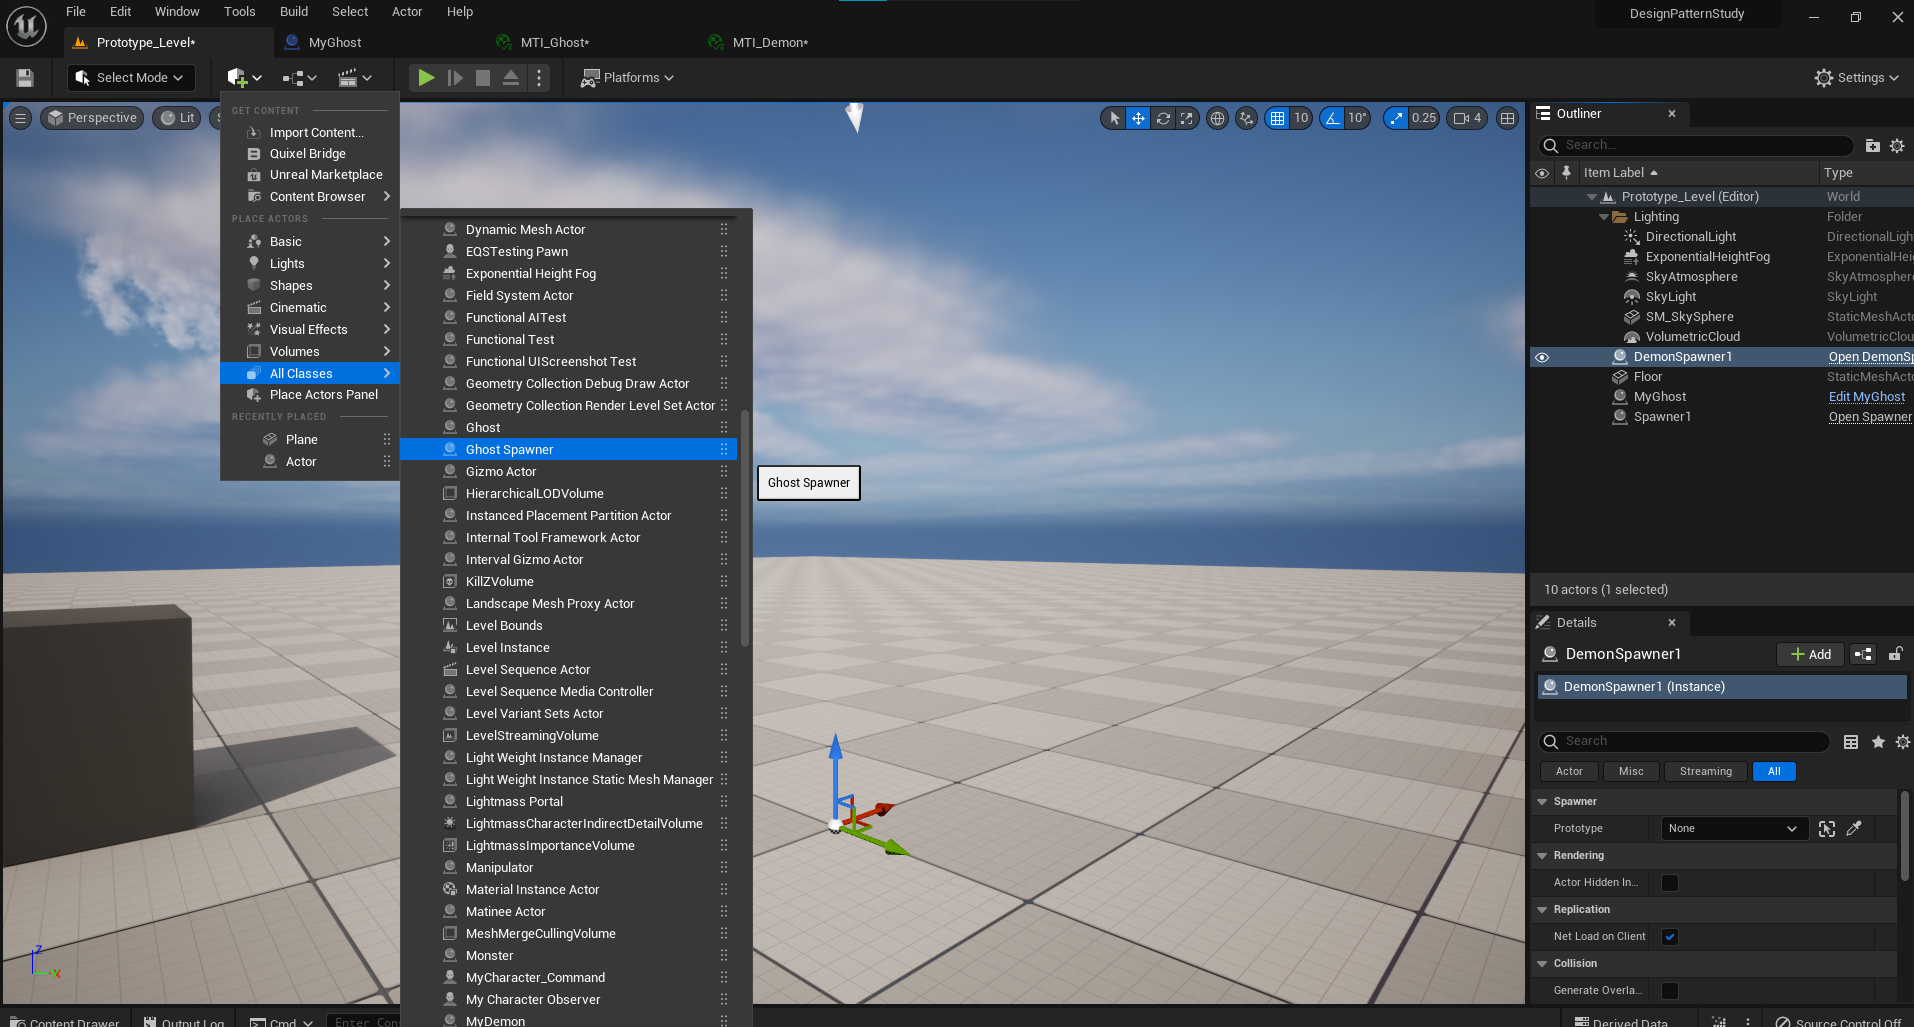Open the quick add content dropdown

(244, 78)
